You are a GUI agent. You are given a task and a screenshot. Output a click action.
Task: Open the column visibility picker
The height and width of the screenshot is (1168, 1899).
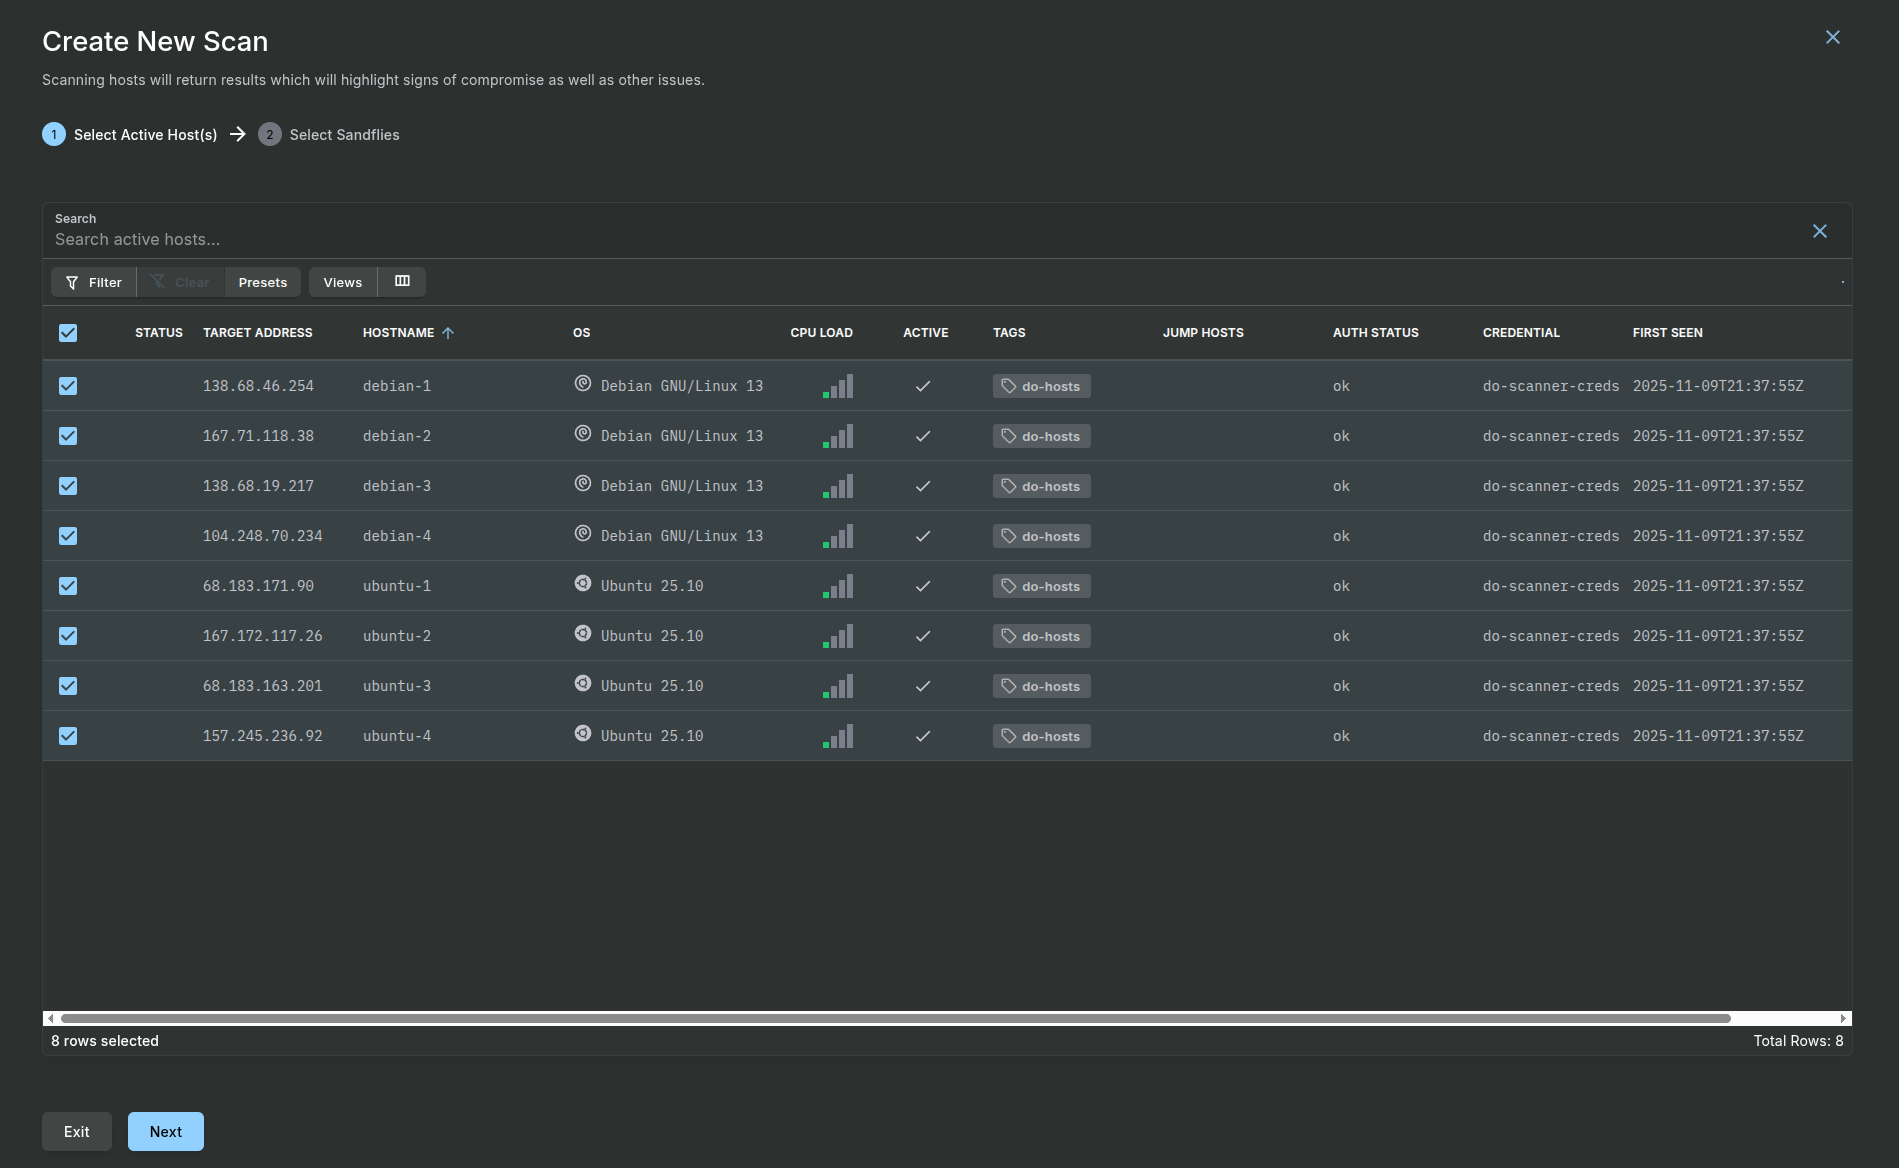click(402, 281)
